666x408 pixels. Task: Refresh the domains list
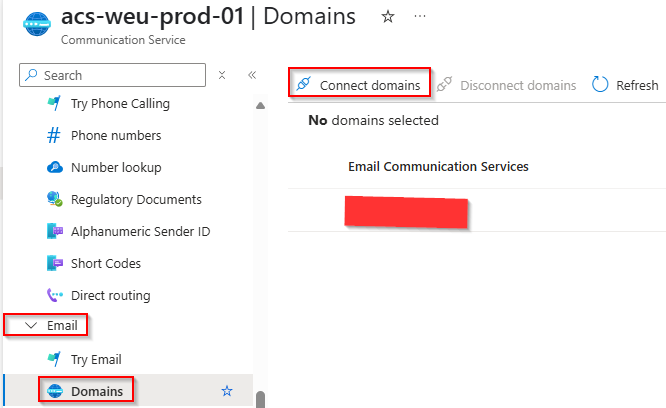626,85
